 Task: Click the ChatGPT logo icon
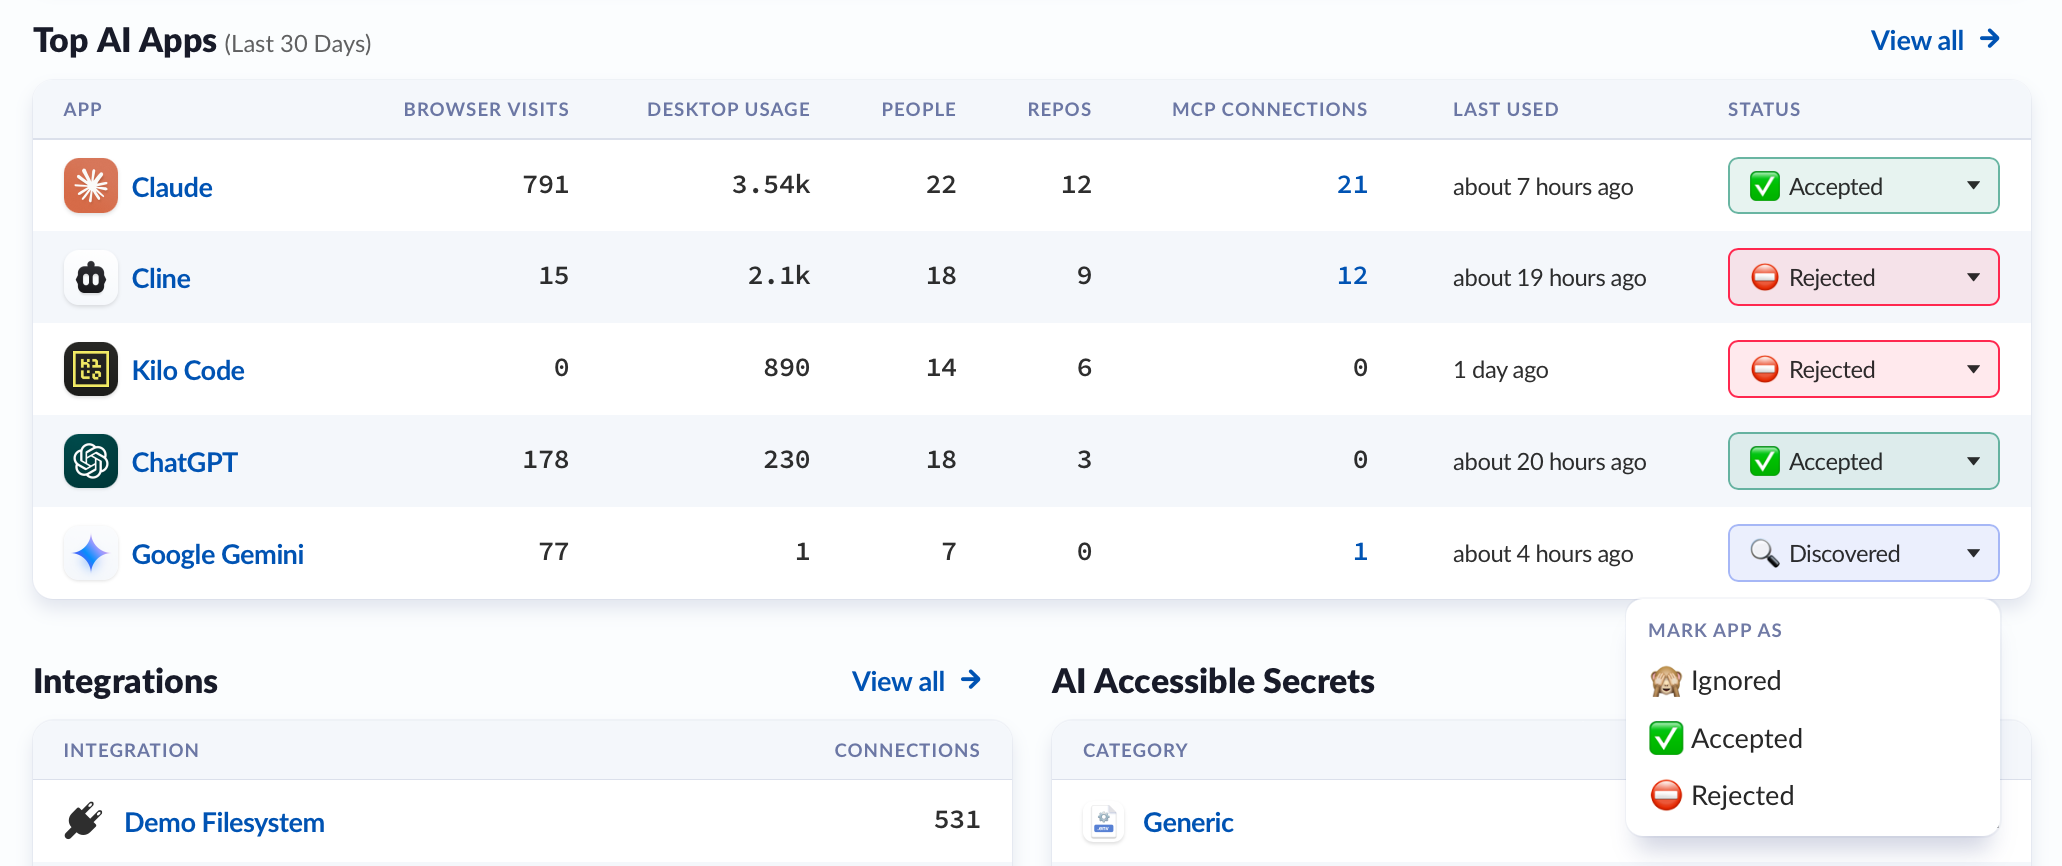[x=91, y=461]
